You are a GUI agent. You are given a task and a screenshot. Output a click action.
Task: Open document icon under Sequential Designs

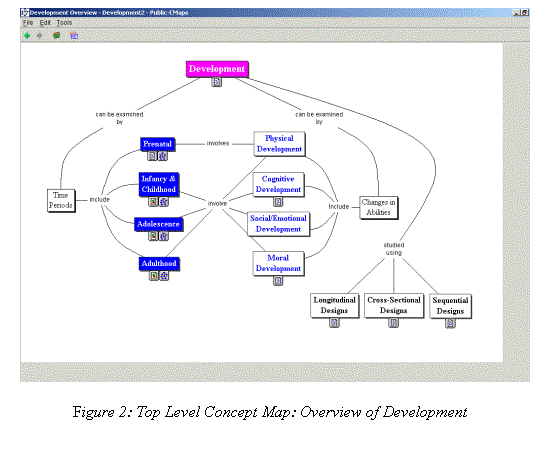coord(450,323)
